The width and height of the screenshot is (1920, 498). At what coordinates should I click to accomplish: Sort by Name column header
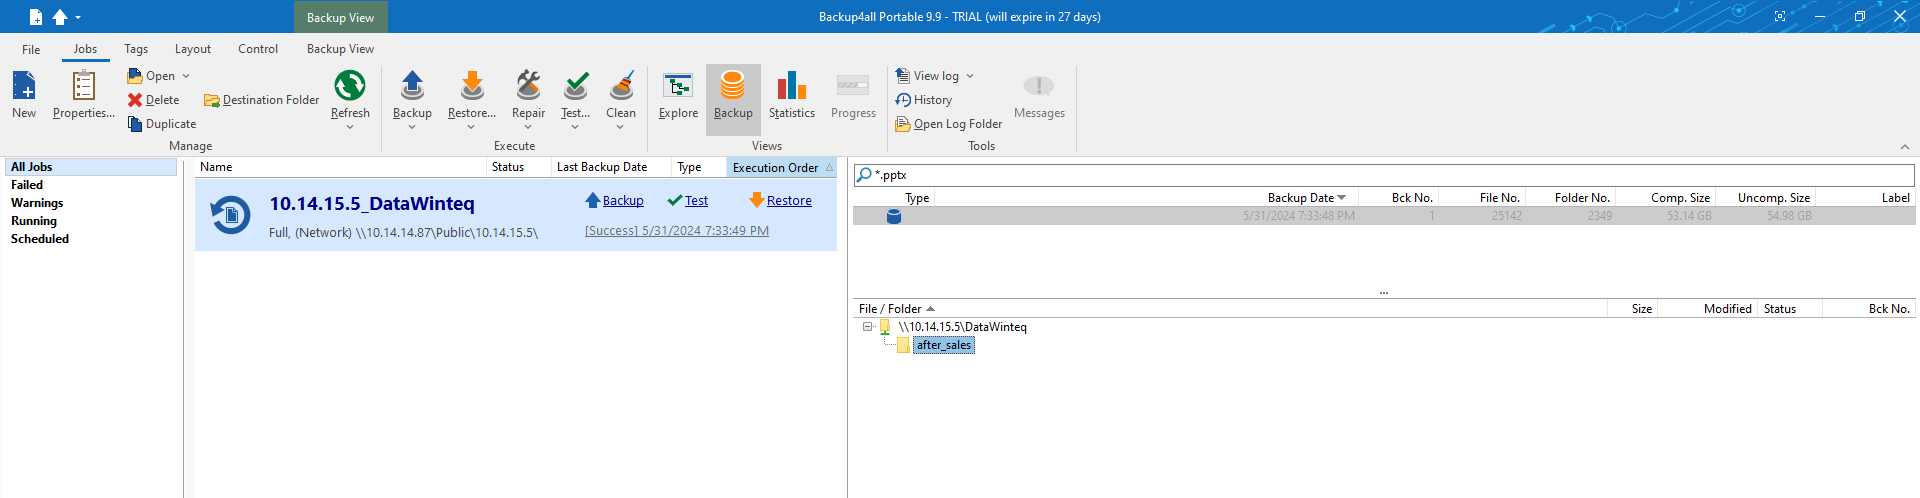(340, 167)
